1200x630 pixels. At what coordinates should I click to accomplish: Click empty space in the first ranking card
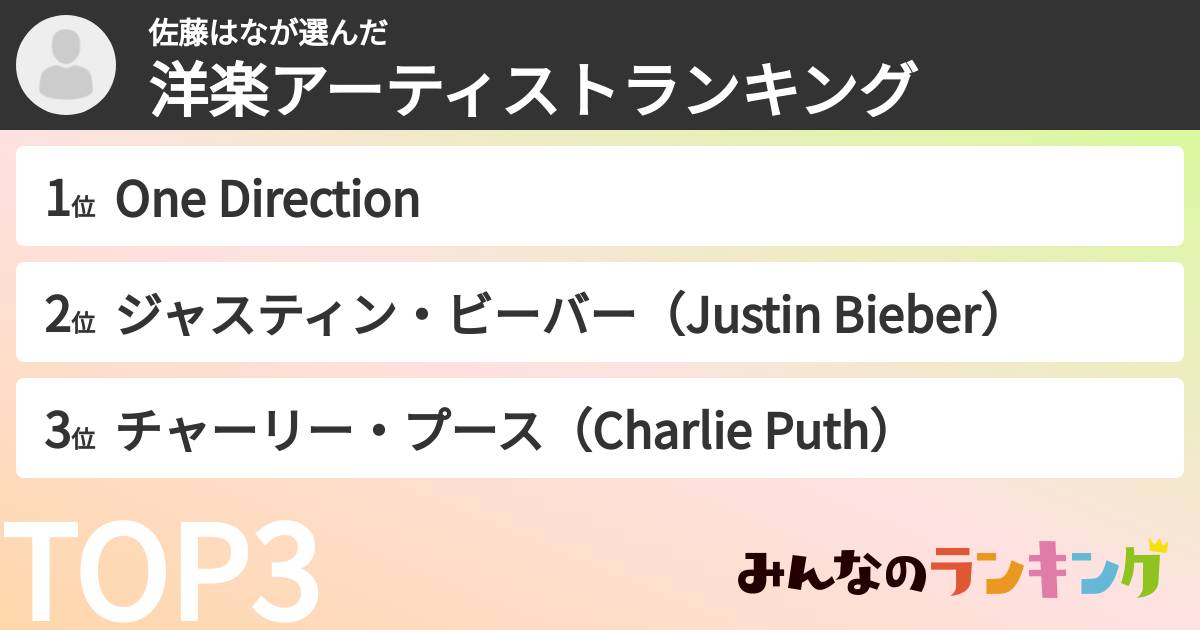[x=800, y=197]
